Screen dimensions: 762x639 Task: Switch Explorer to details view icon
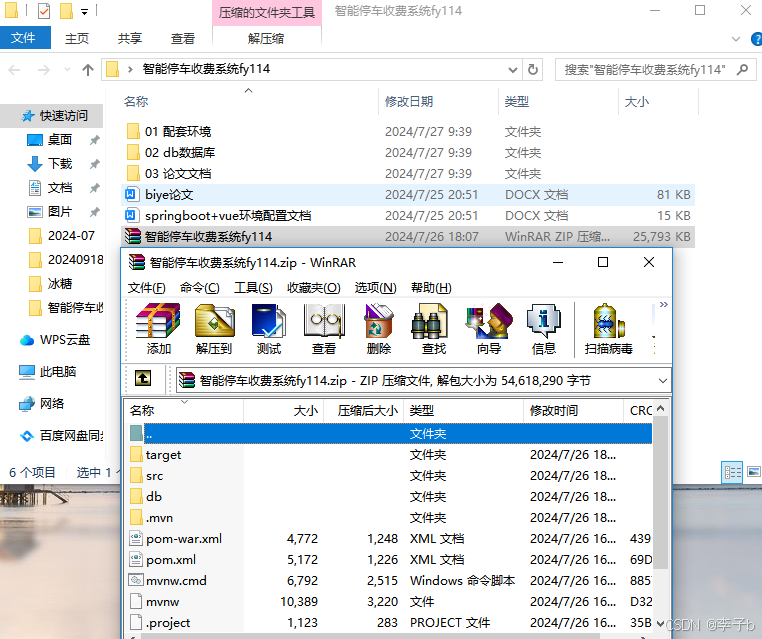pyautogui.click(x=732, y=472)
